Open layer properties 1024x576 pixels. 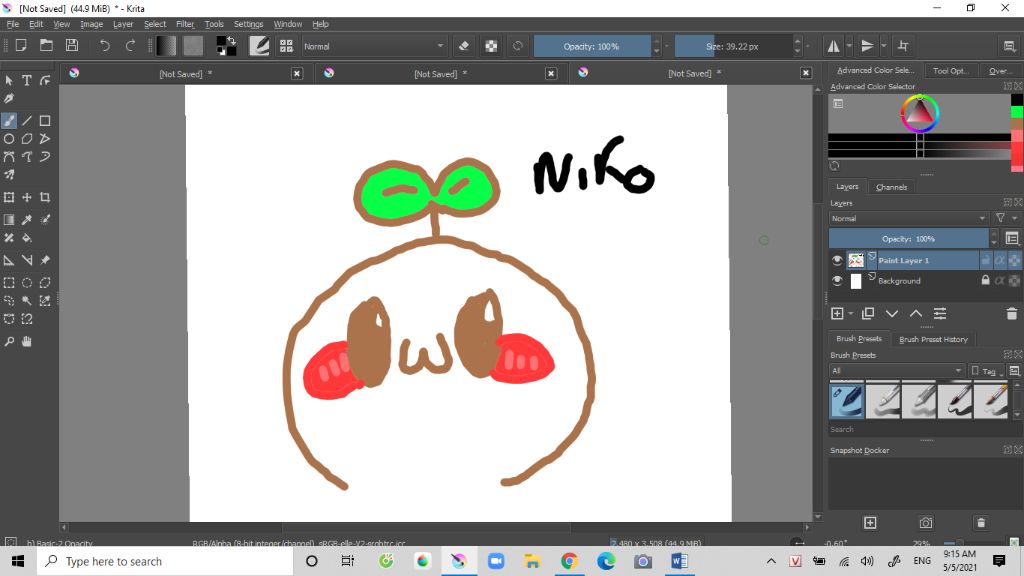click(x=940, y=314)
